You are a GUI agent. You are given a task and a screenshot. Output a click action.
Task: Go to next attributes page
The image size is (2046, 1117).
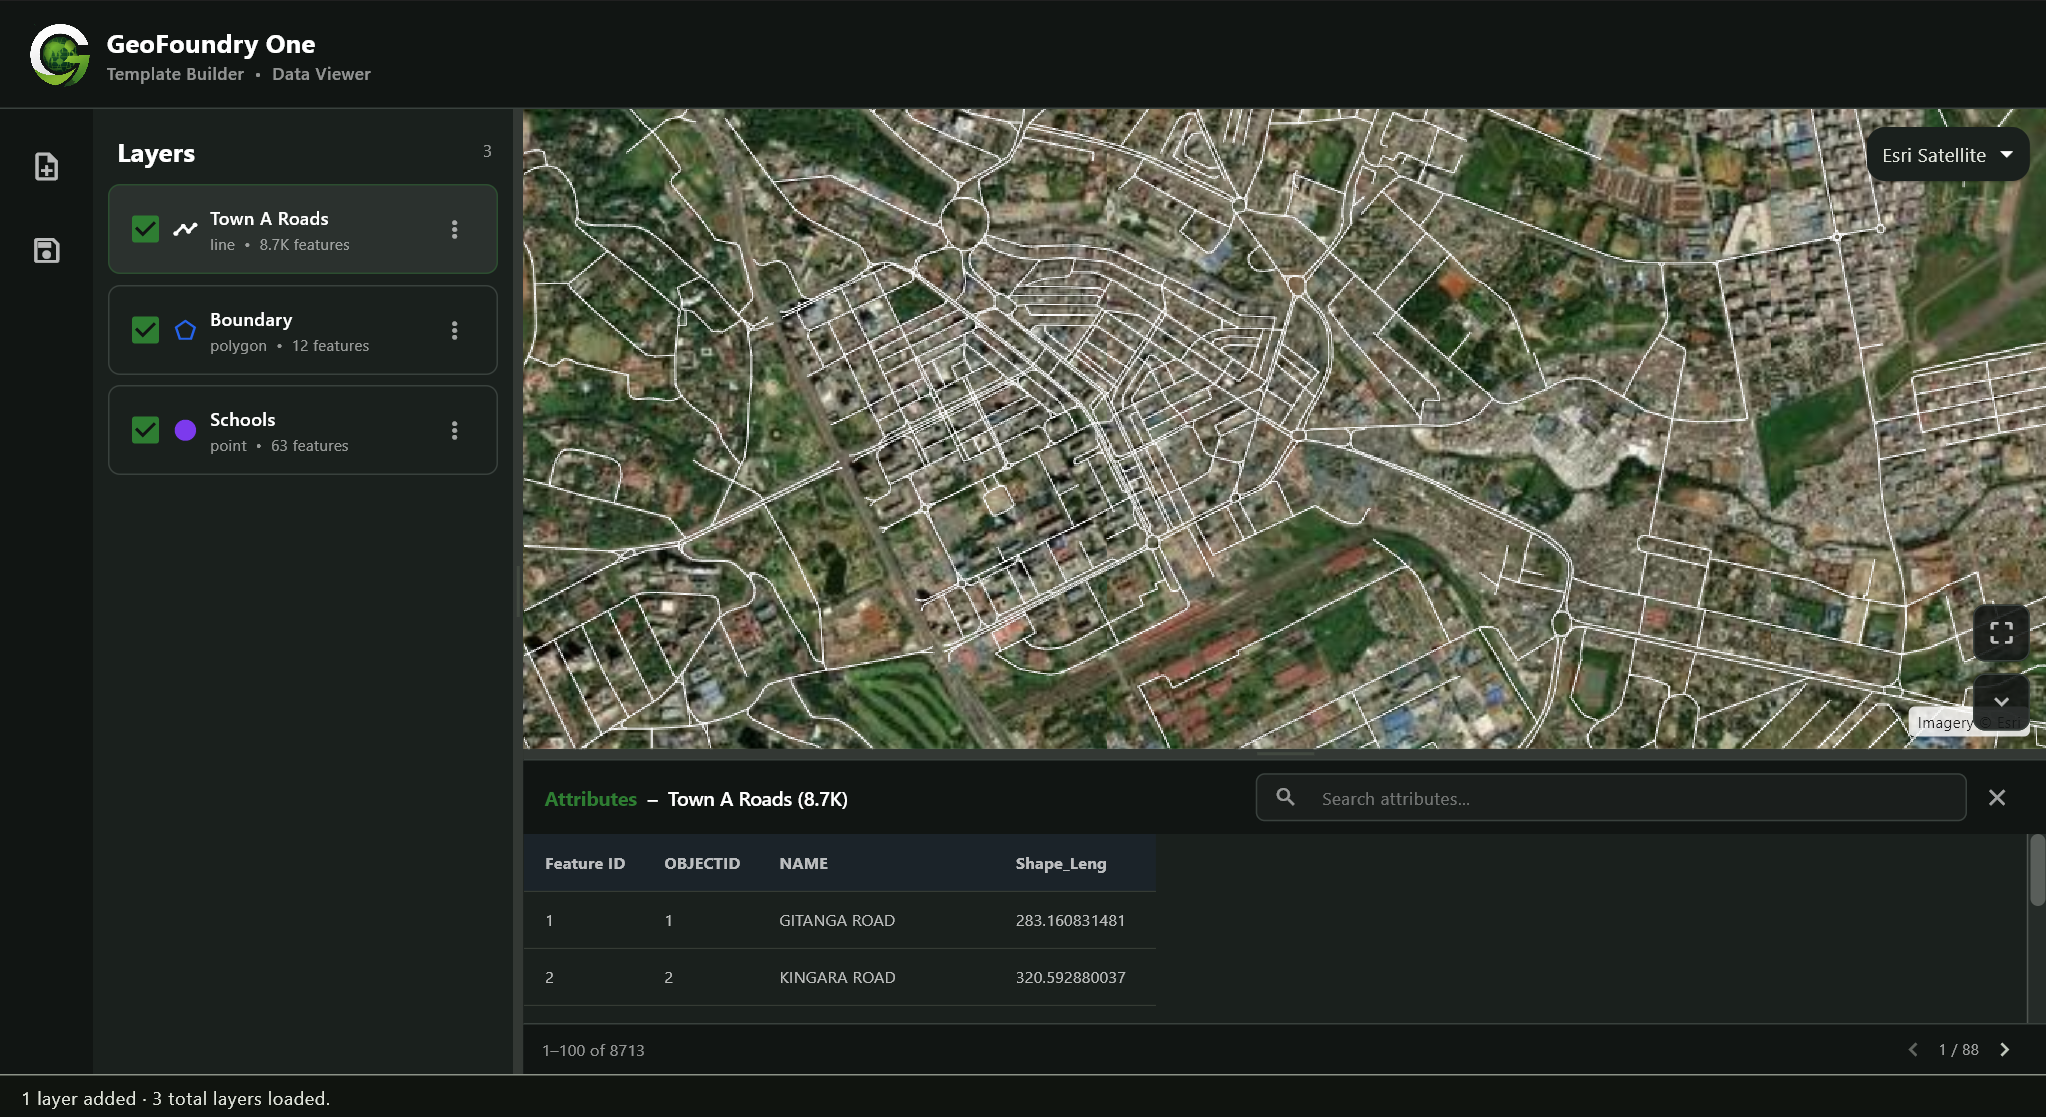pos(2004,1049)
